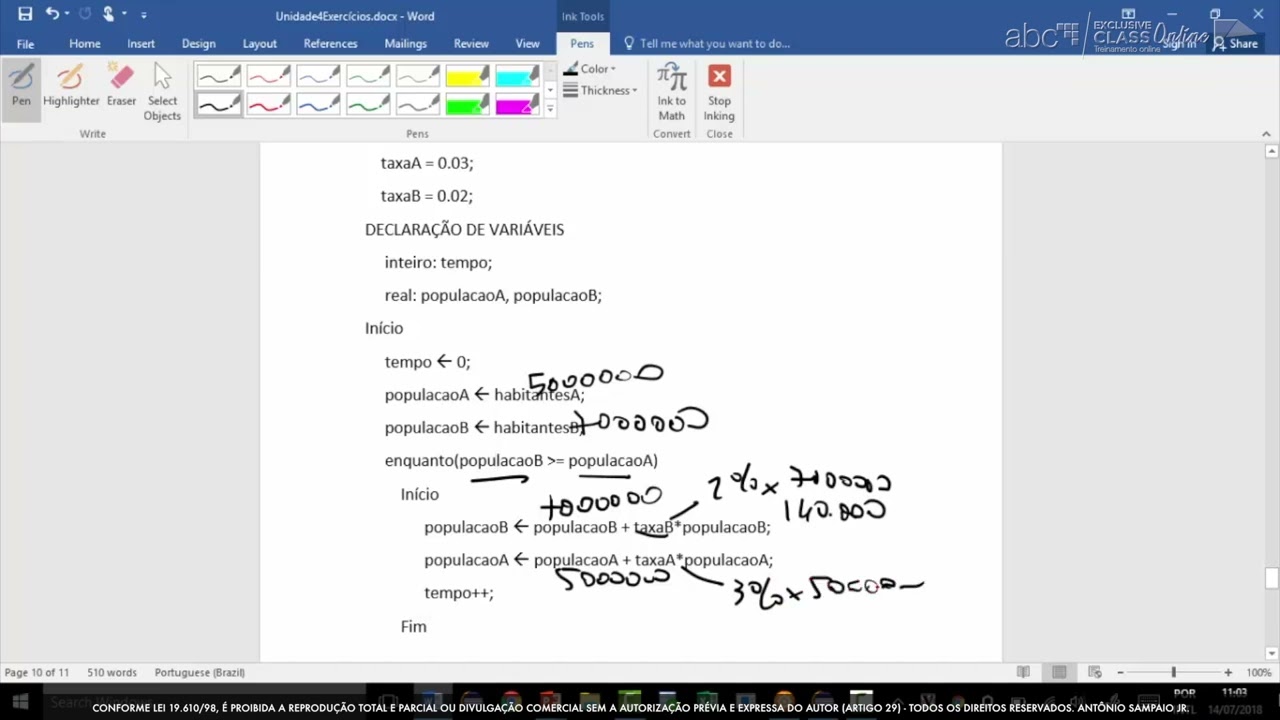Select the magenta highlighter swatch
The height and width of the screenshot is (720, 1280).
(517, 104)
